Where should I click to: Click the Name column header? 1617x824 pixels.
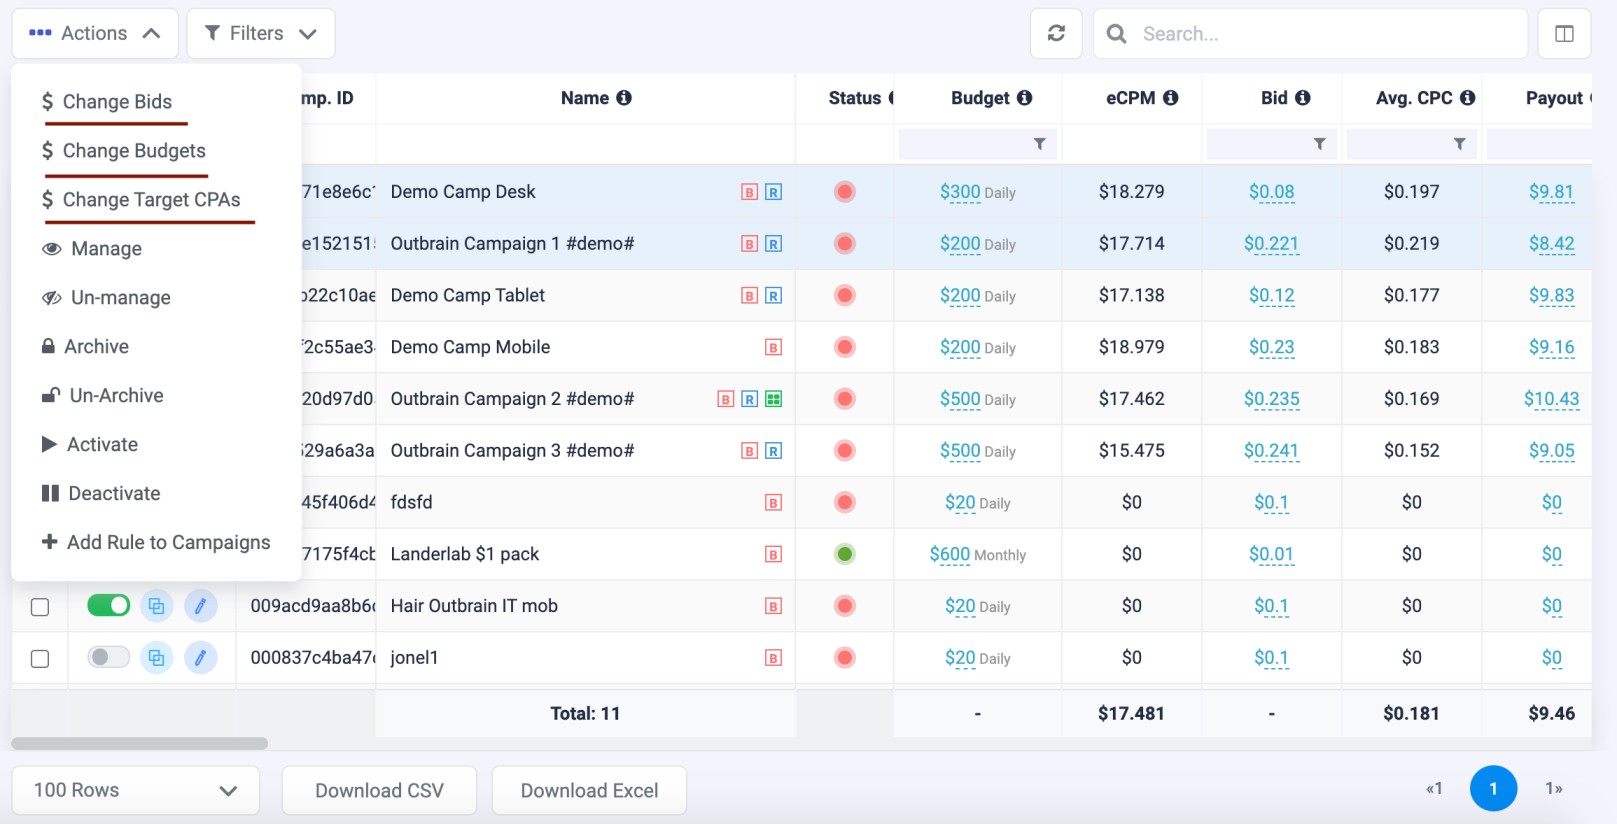click(x=585, y=98)
